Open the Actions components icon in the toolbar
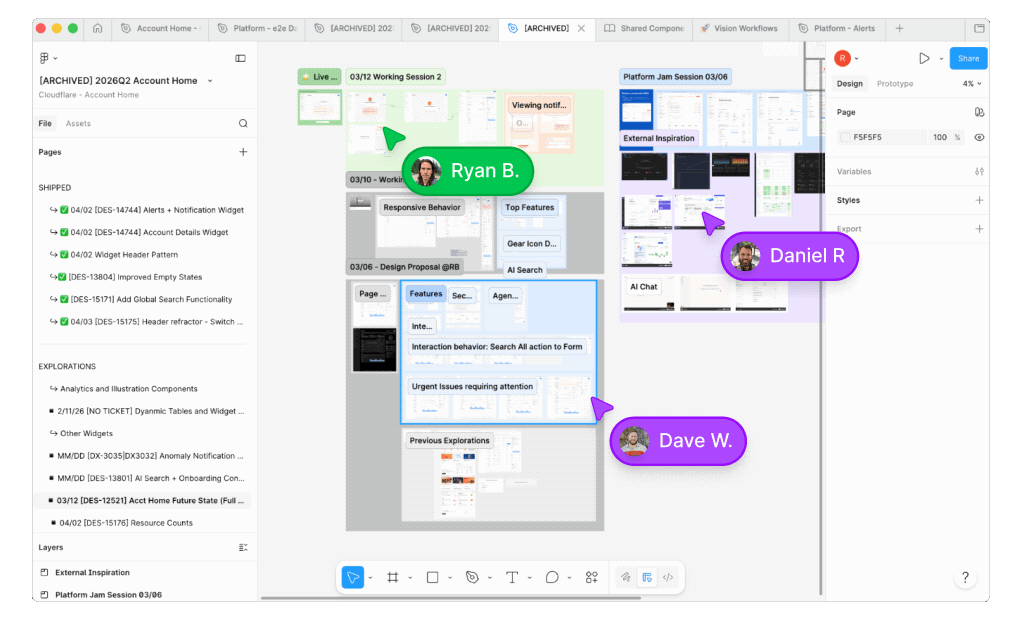 tap(592, 577)
